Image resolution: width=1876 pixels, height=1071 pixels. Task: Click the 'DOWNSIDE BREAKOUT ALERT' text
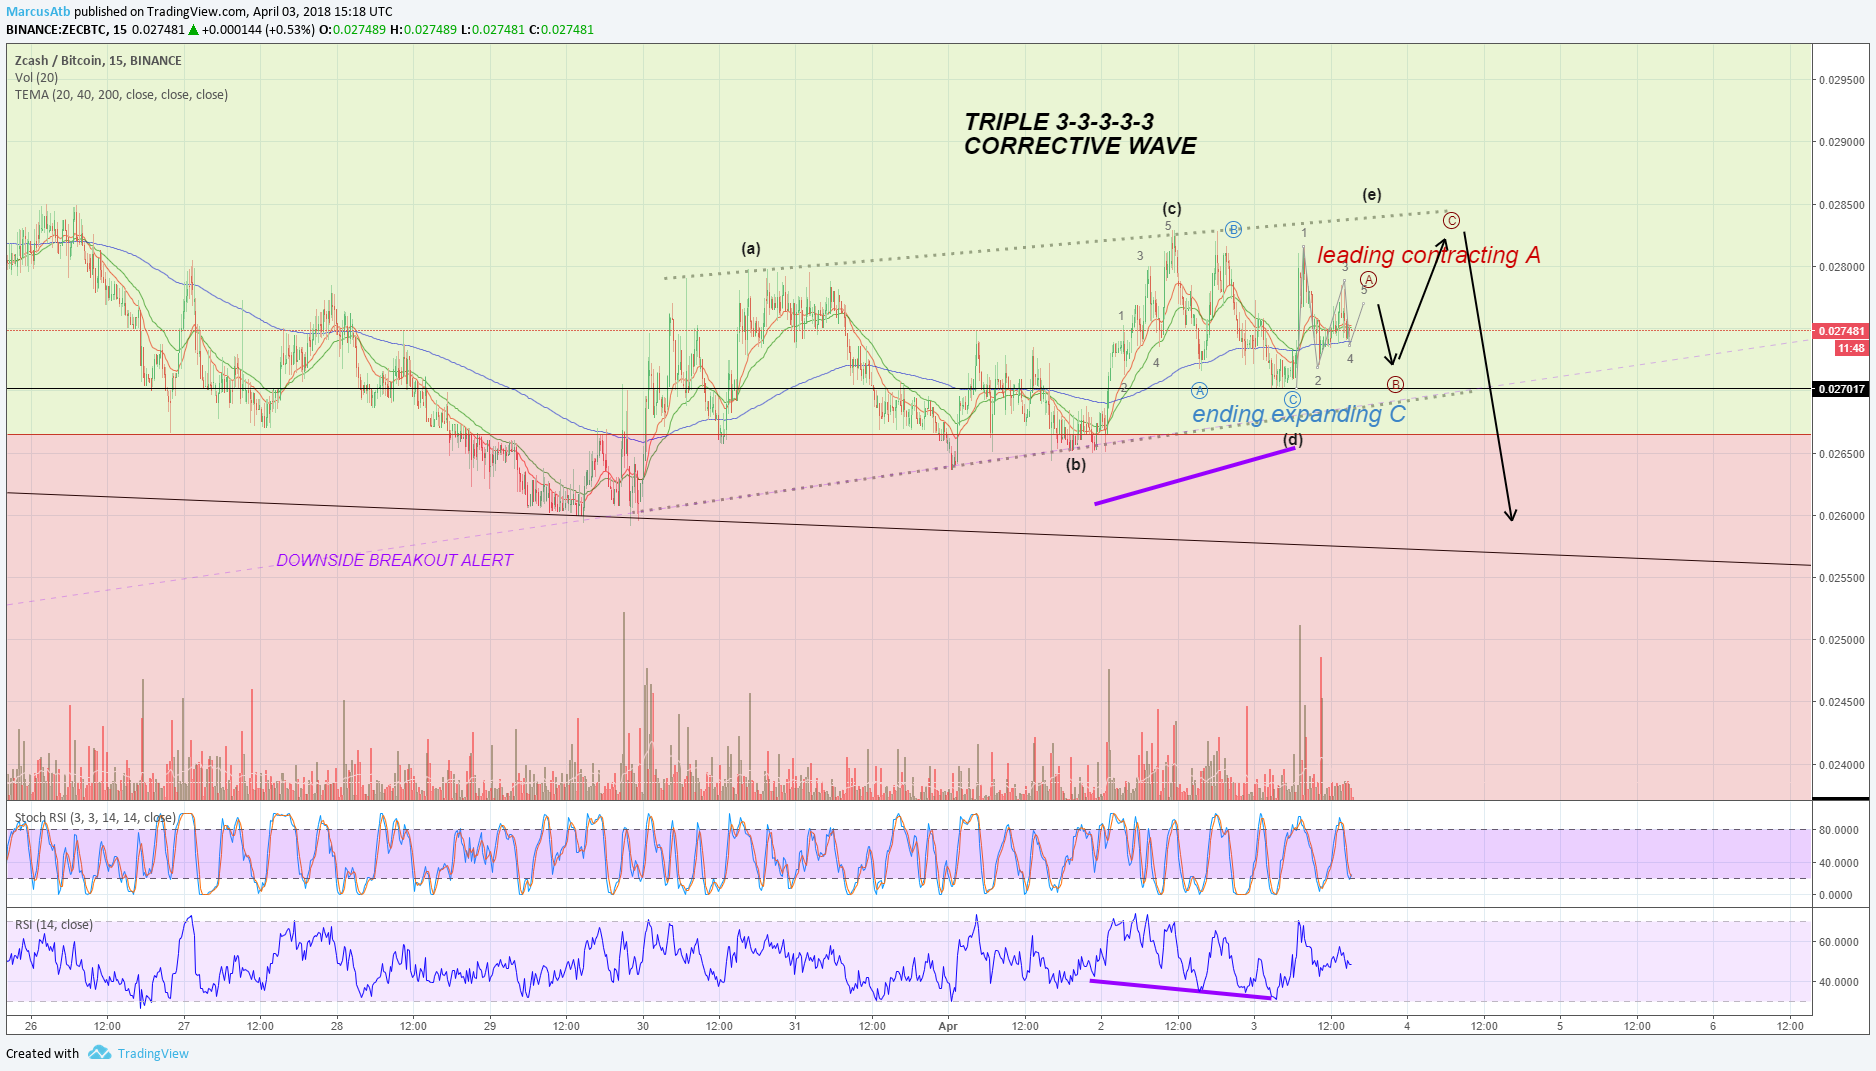[x=394, y=560]
